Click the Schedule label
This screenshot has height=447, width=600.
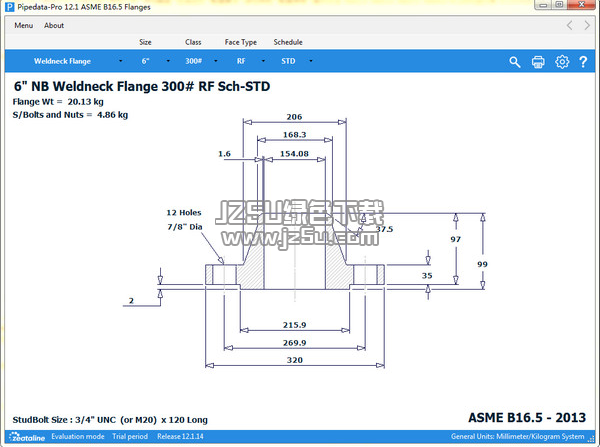(288, 42)
